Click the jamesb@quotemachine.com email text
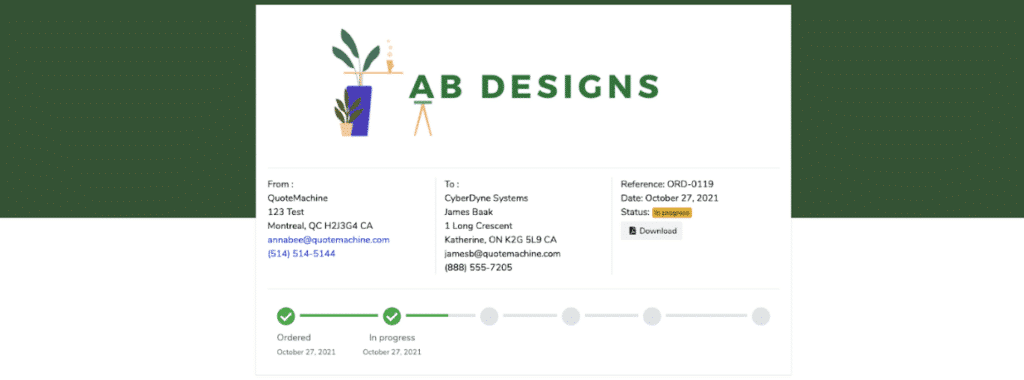 (x=502, y=253)
